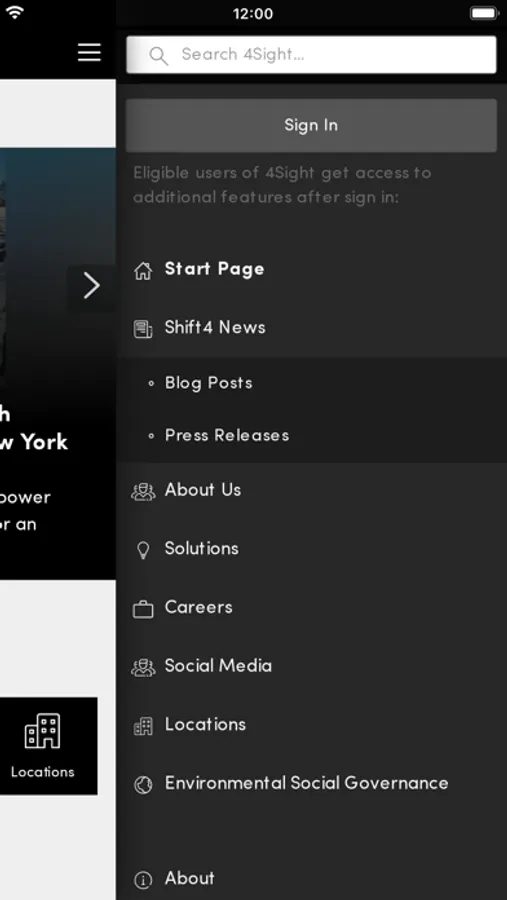Tap the next-slide chevron arrow on the carousel
Screen dimensions: 507x900
click(x=91, y=286)
